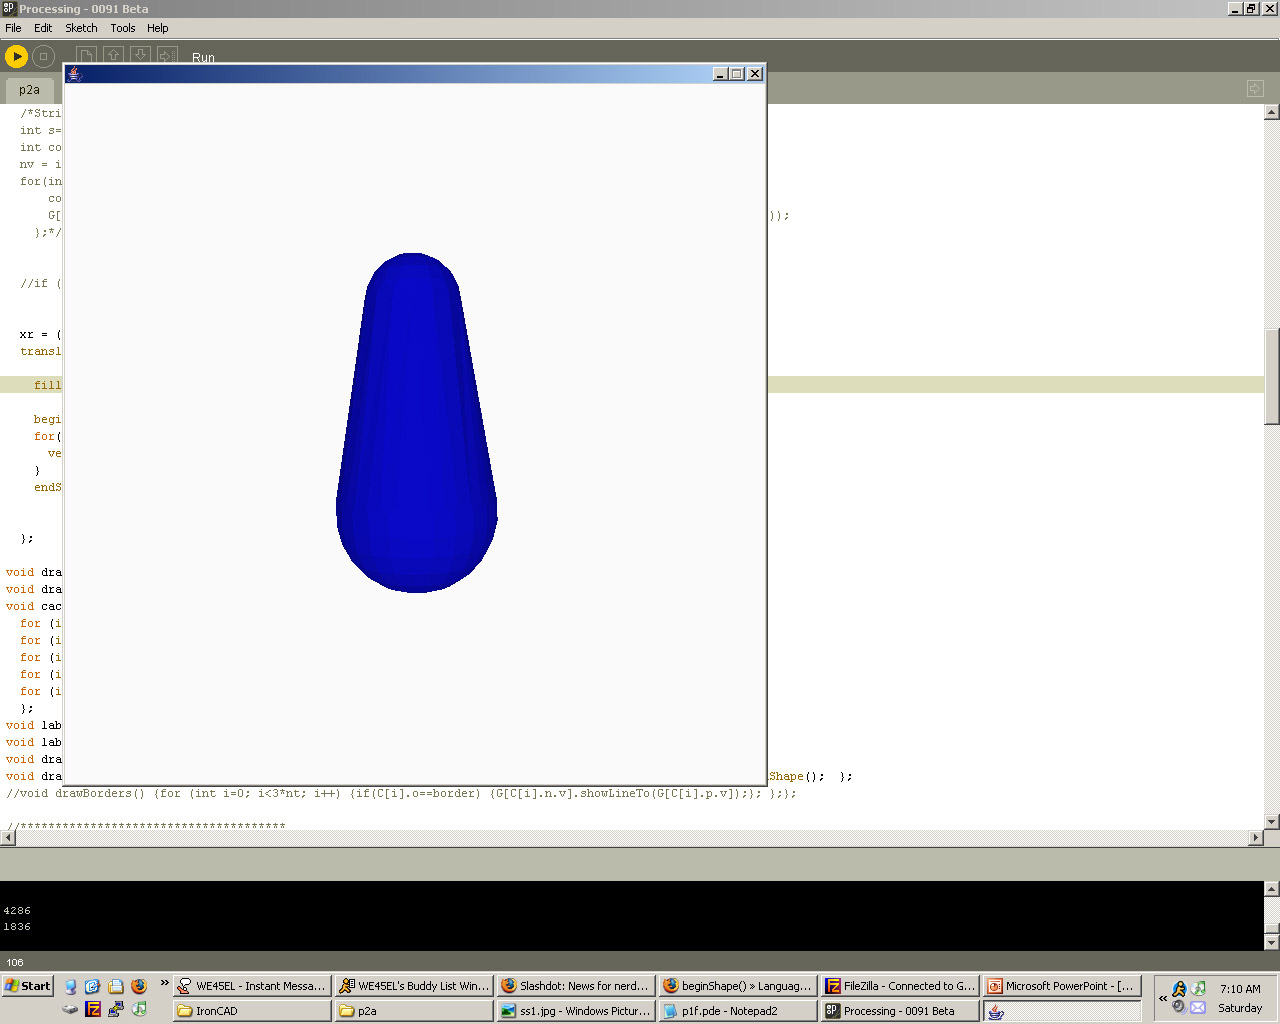Click the Java sketch taskbar button

tap(1062, 1011)
